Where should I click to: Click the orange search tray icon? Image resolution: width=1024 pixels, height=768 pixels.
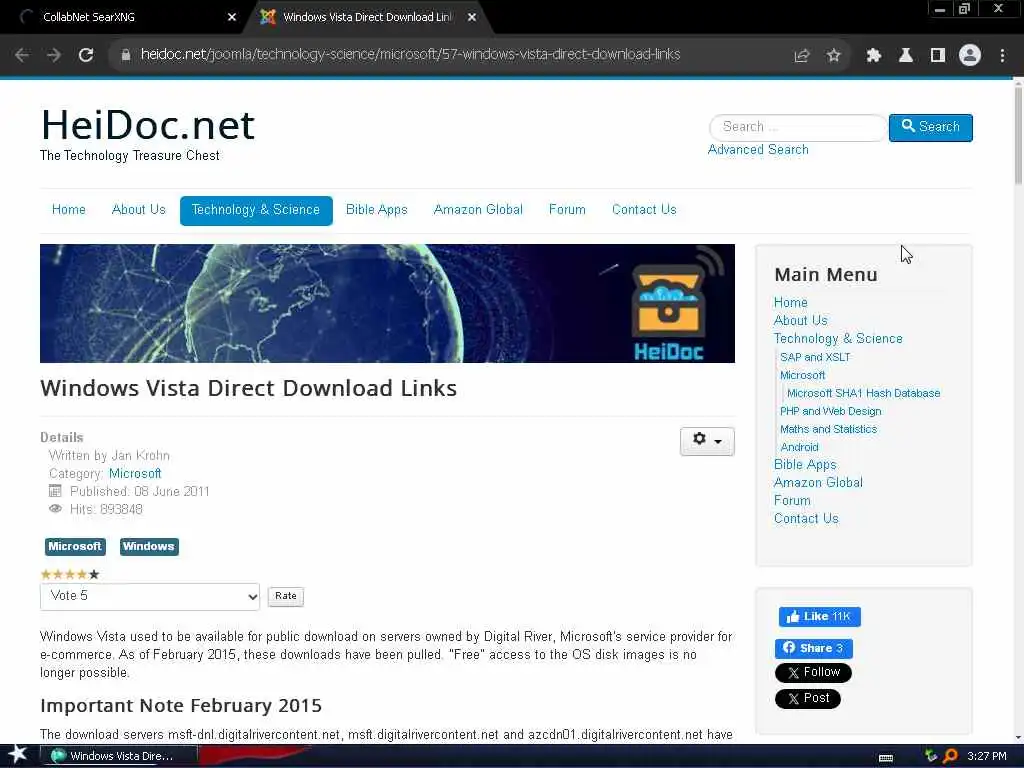pos(950,756)
